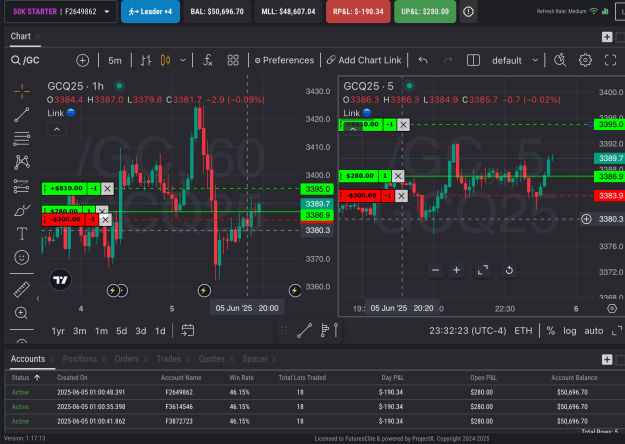Image resolution: width=625 pixels, height=444 pixels.
Task: Open the emoji icons tool
Action: tap(22, 257)
